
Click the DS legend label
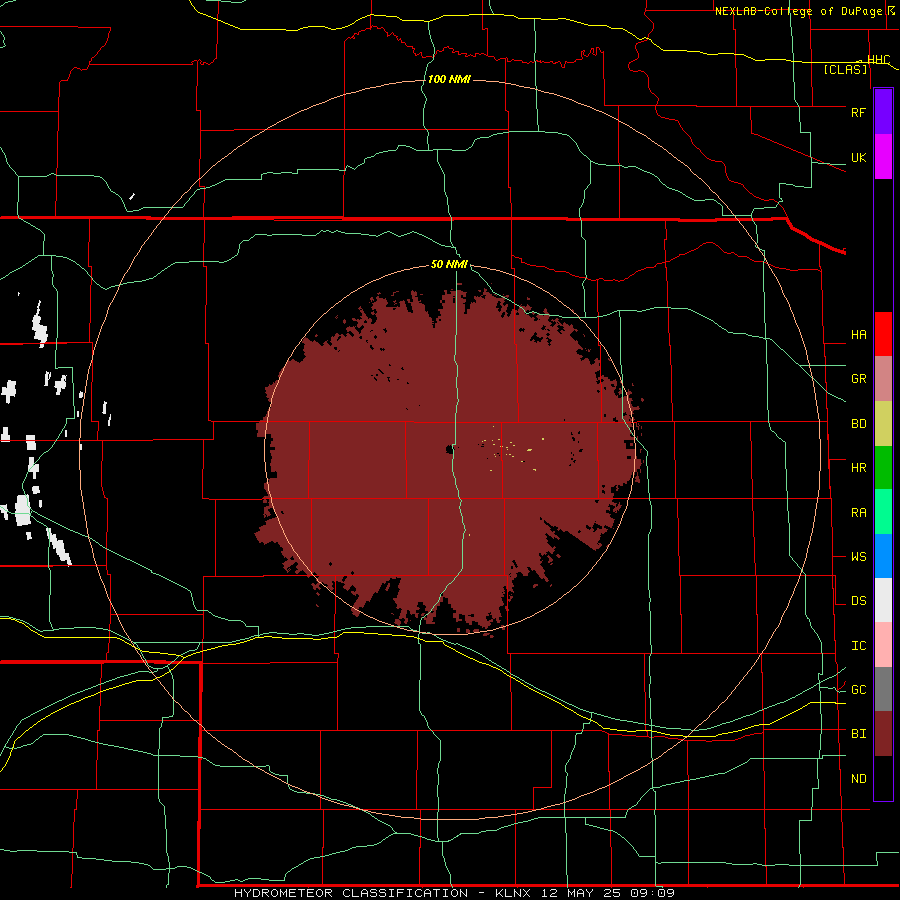[858, 601]
